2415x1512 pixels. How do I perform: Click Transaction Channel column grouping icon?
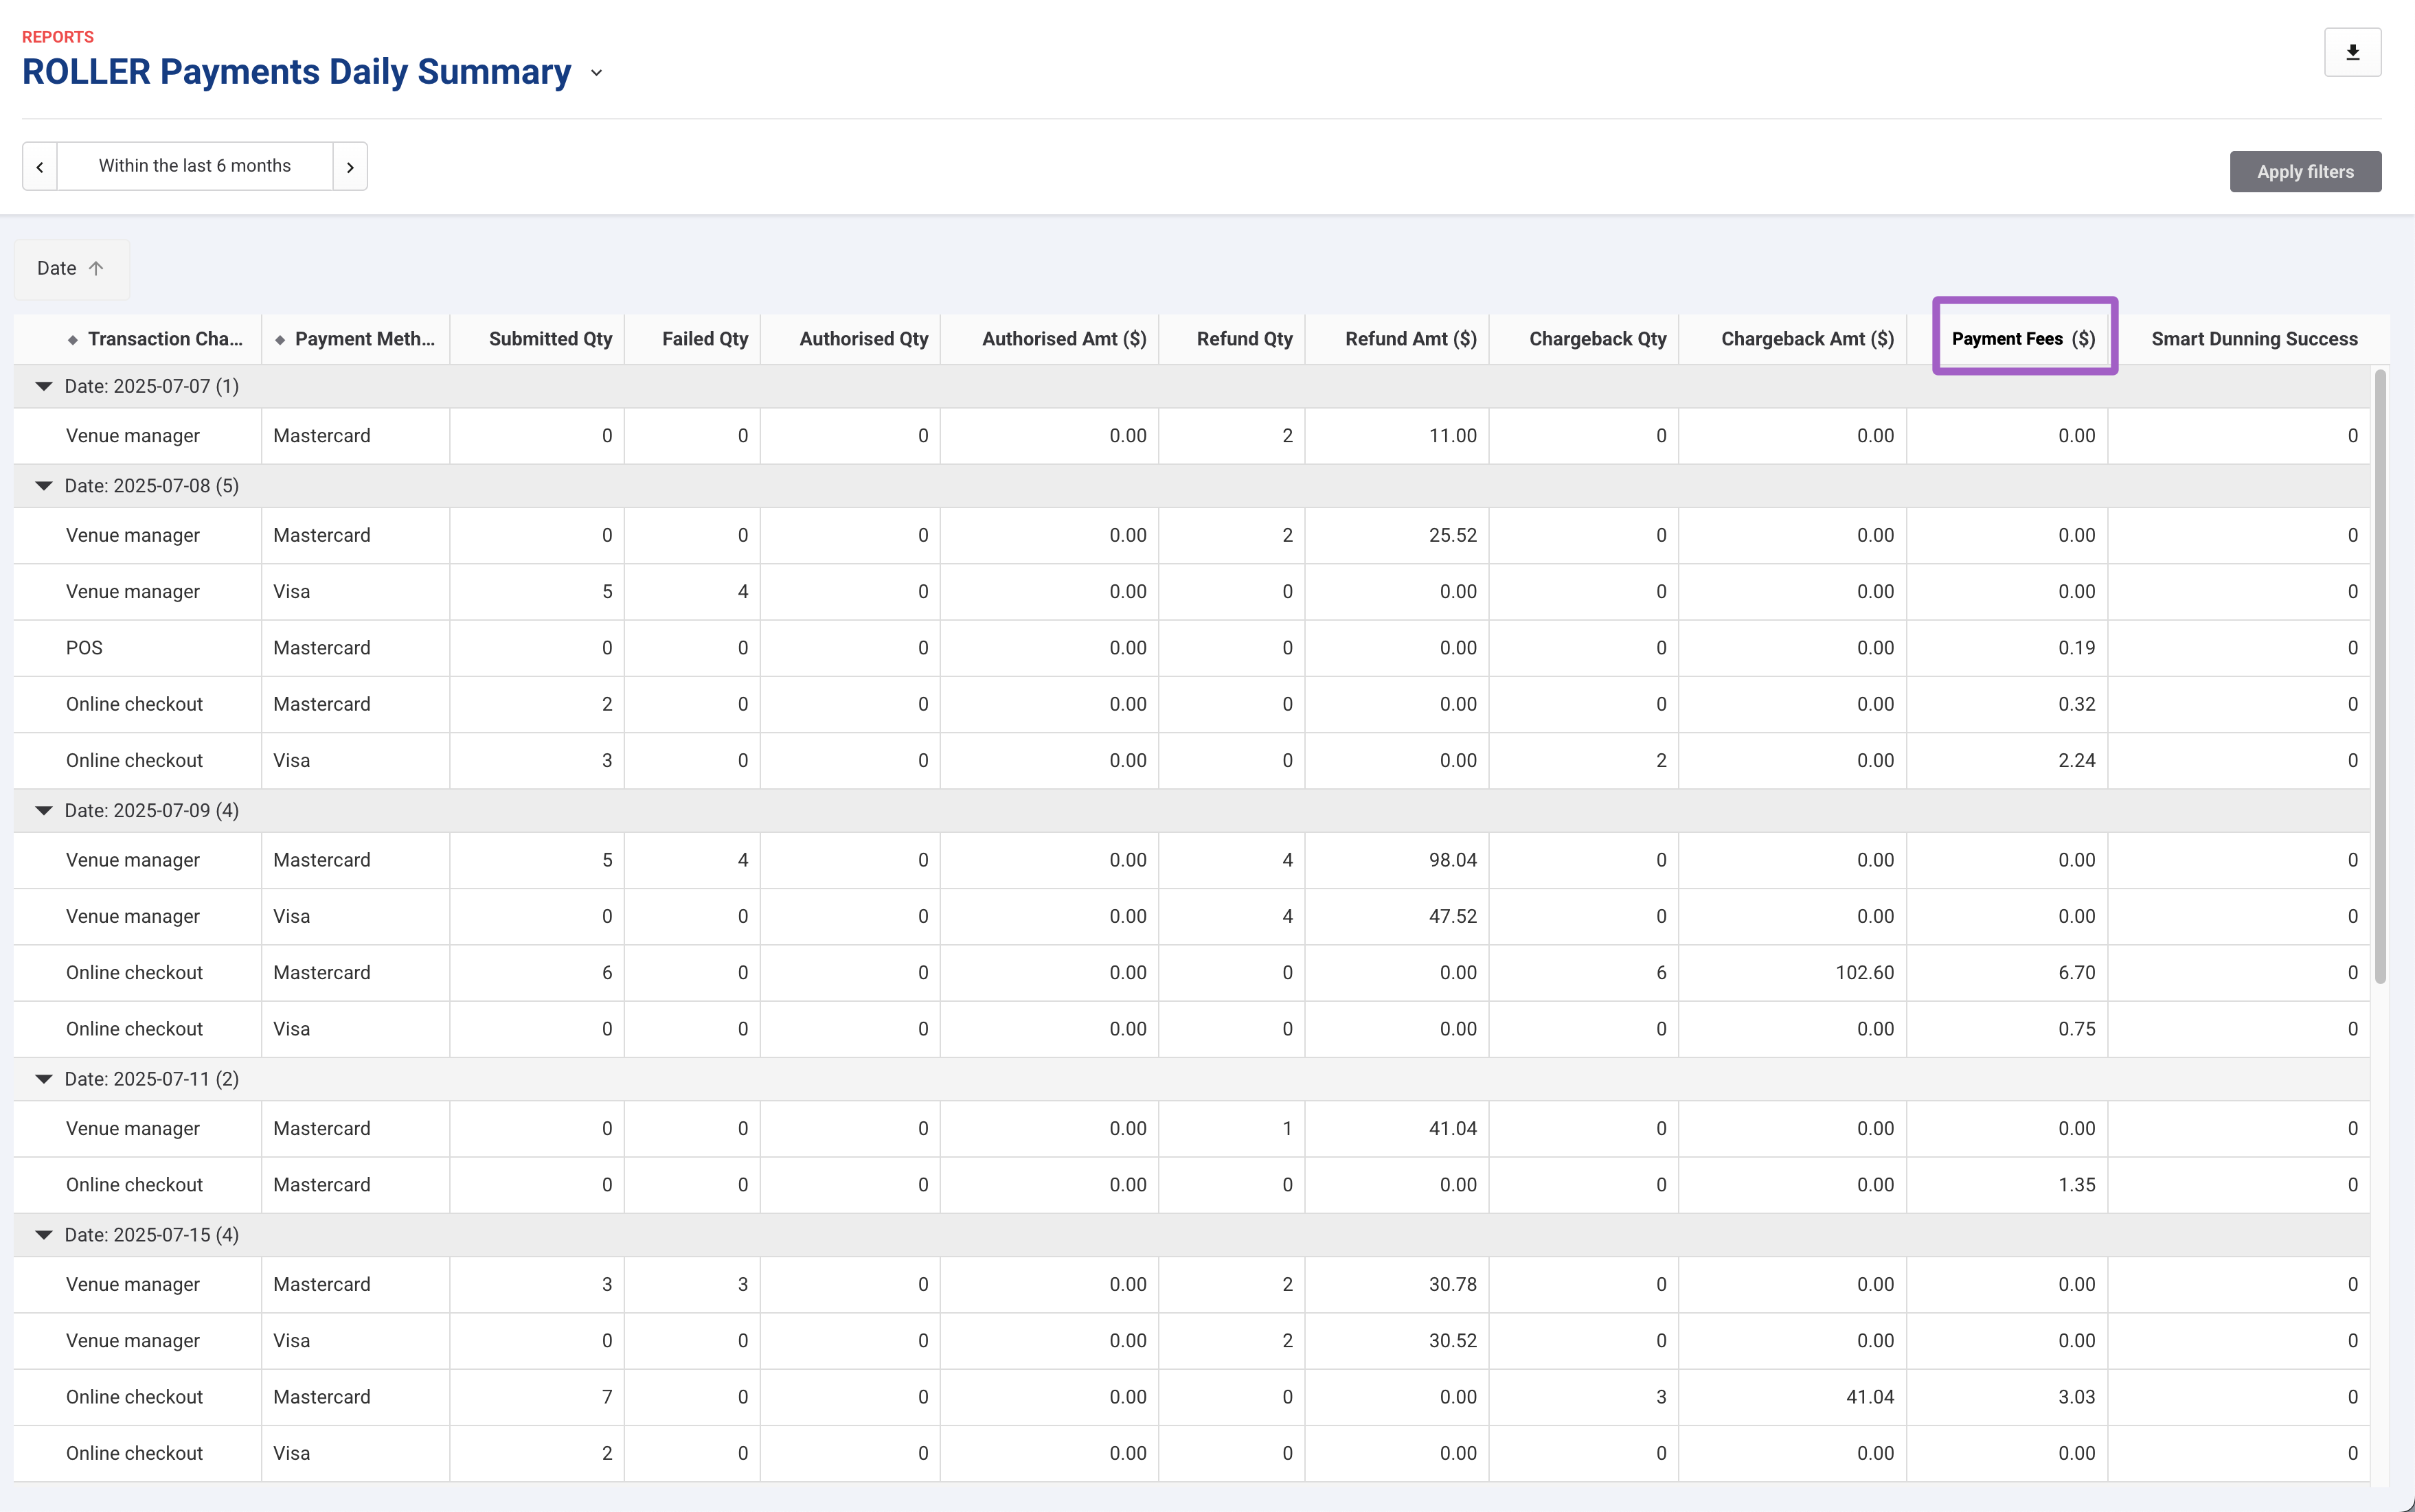point(73,340)
